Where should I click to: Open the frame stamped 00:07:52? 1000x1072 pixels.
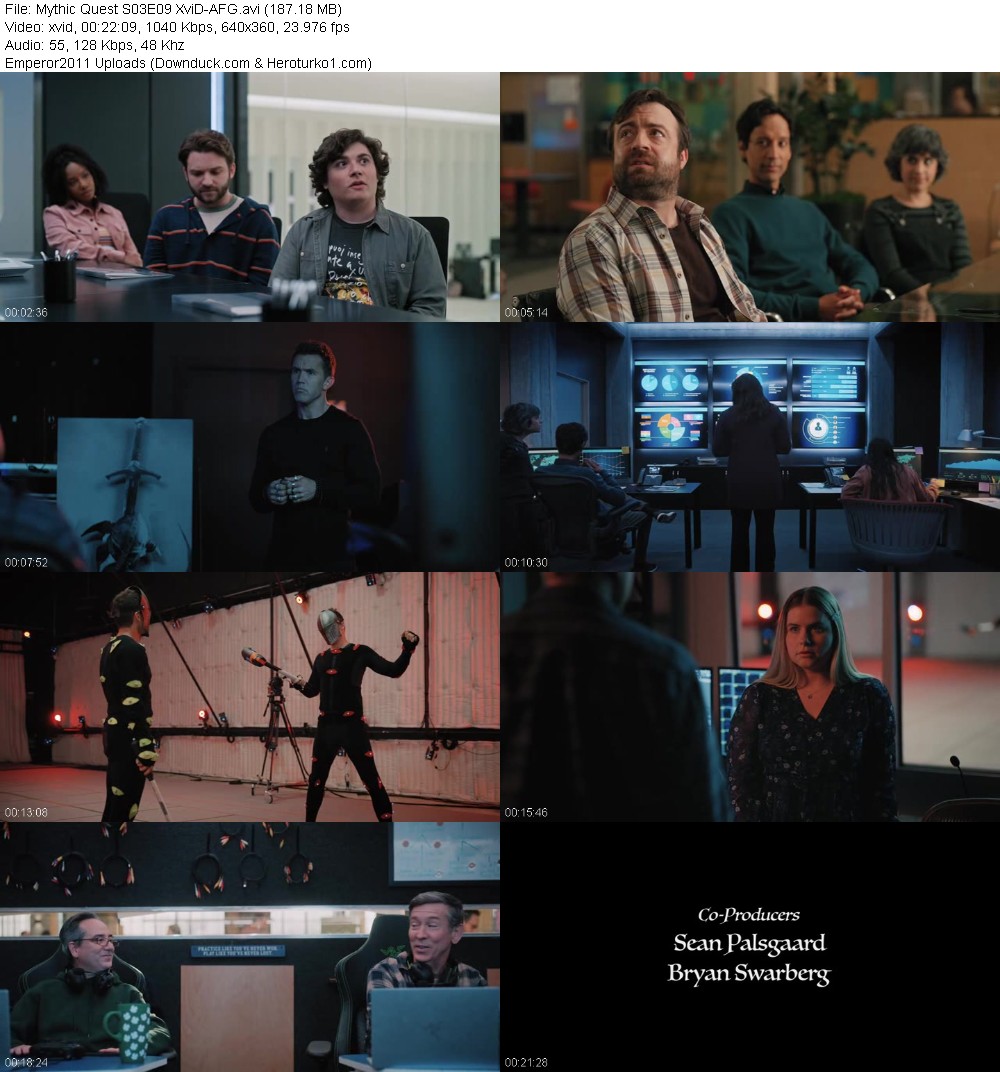pyautogui.click(x=249, y=446)
